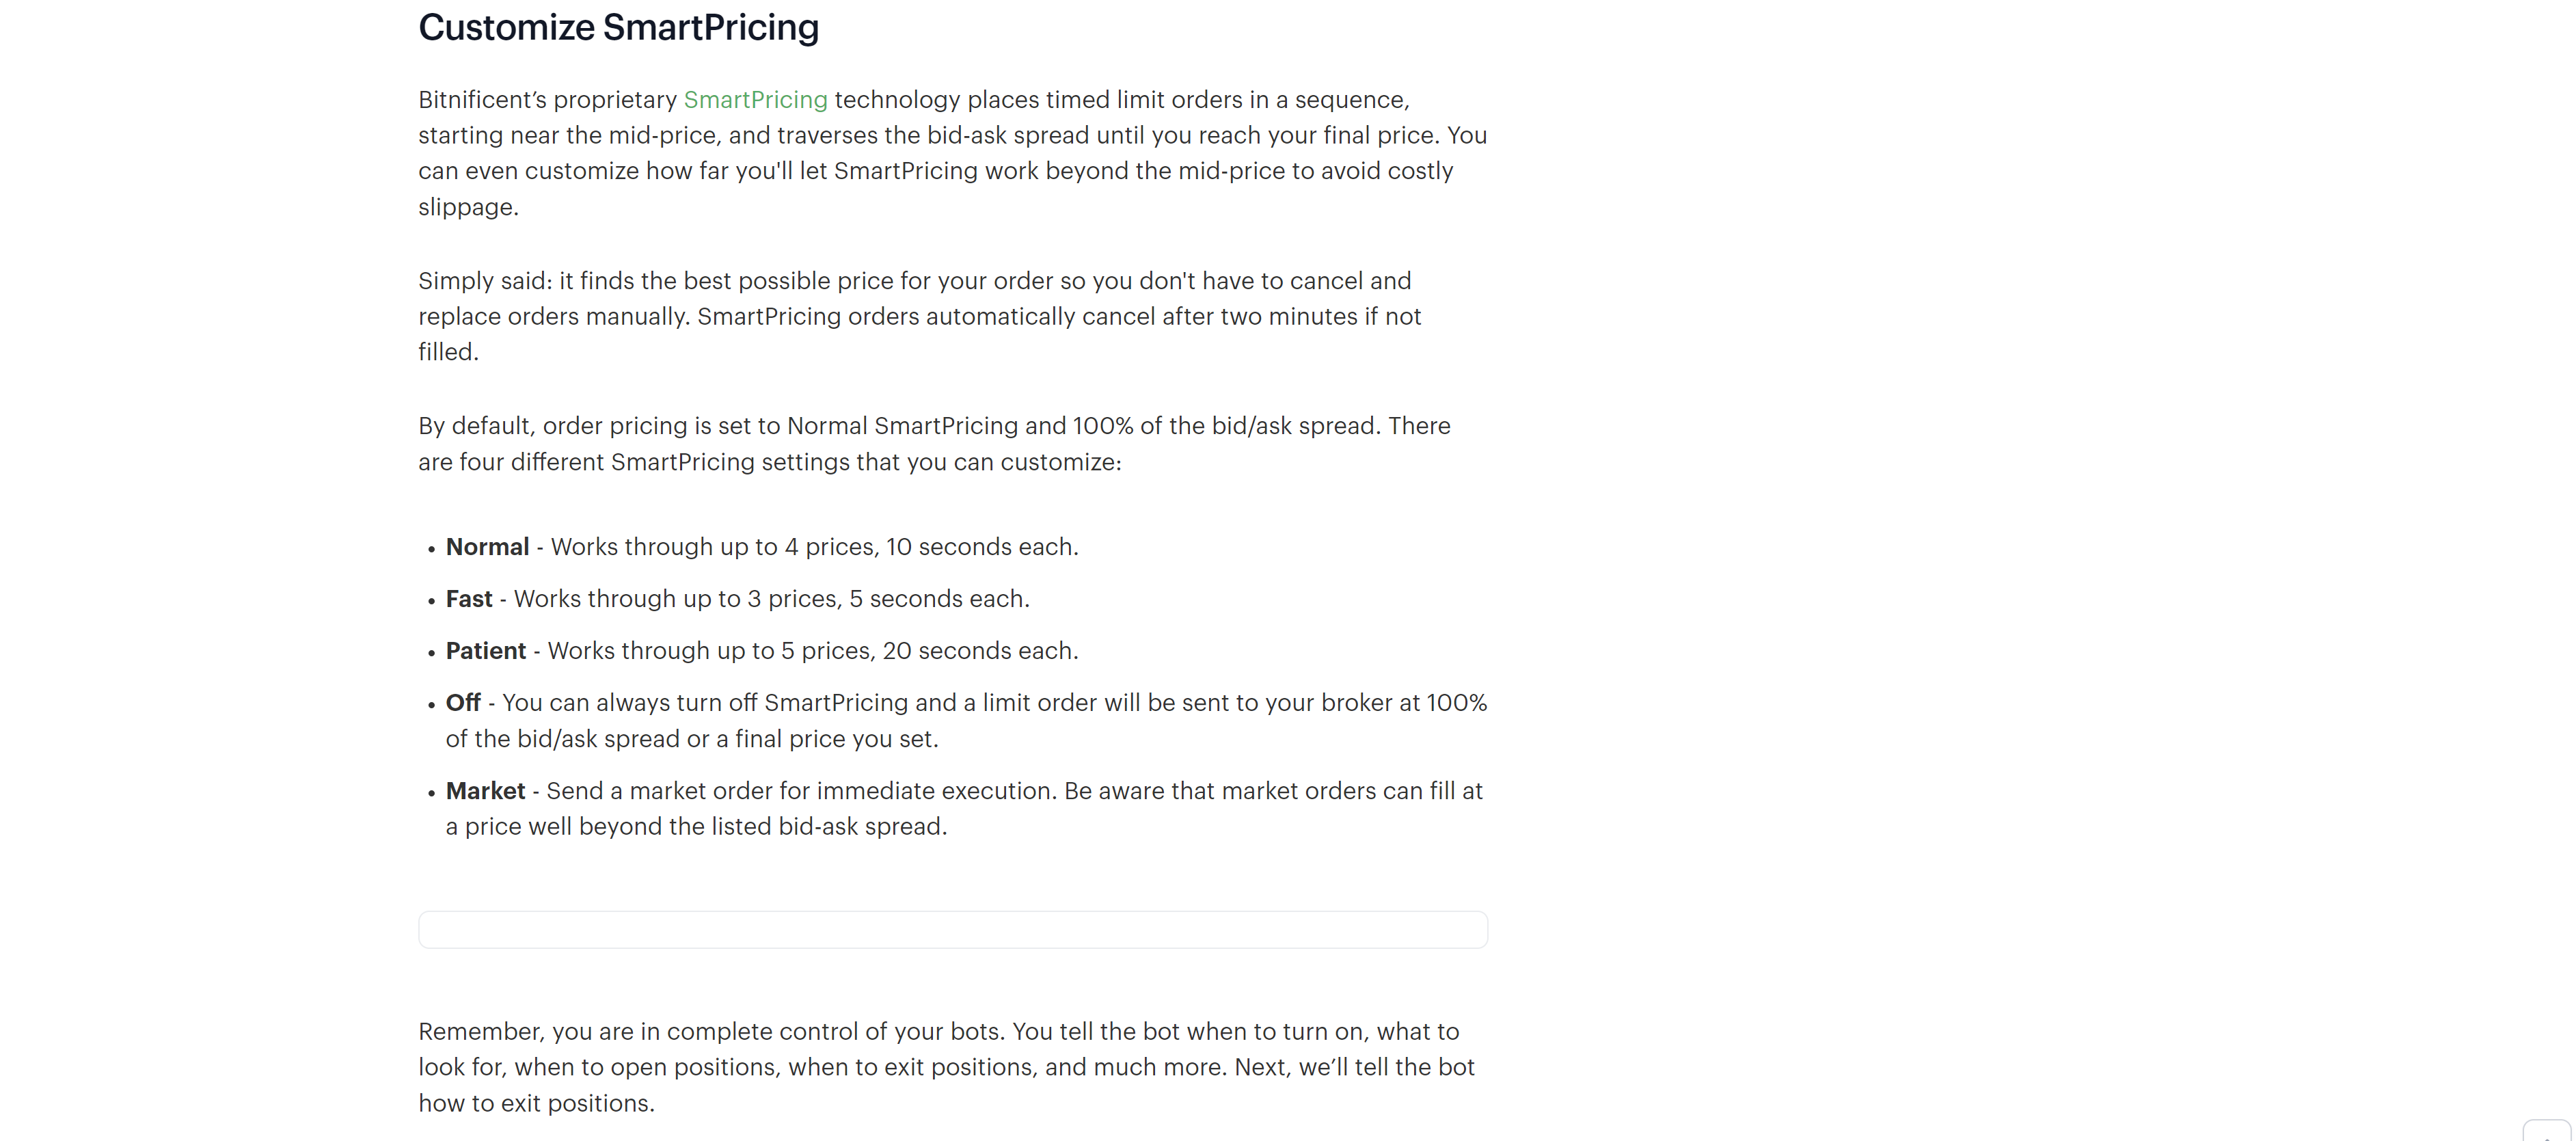The width and height of the screenshot is (2576, 1141).
Task: Open the green SmartPricing link
Action: pos(755,100)
